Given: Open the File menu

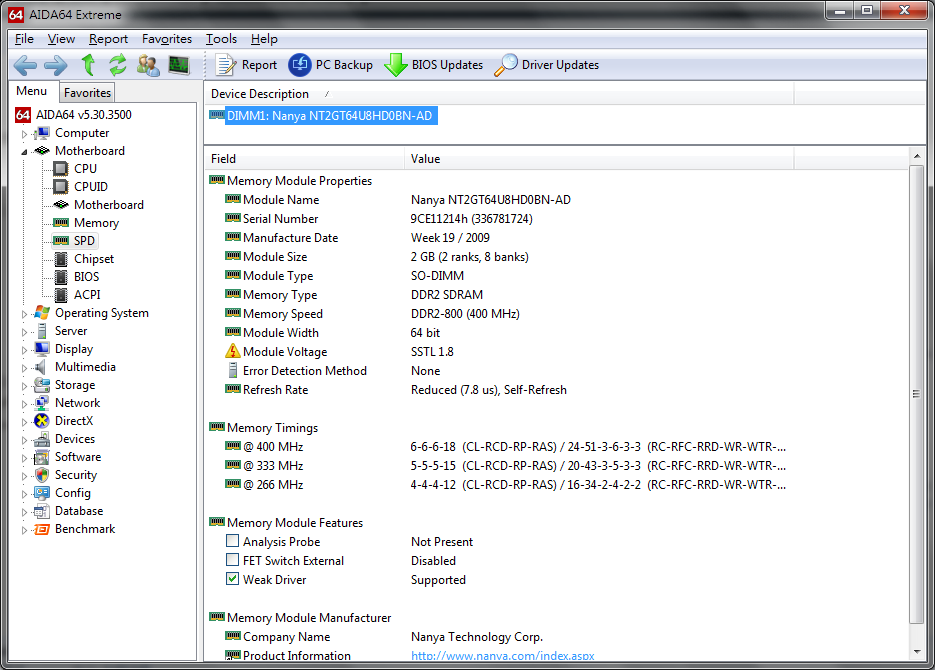Looking at the screenshot, I should (x=24, y=39).
